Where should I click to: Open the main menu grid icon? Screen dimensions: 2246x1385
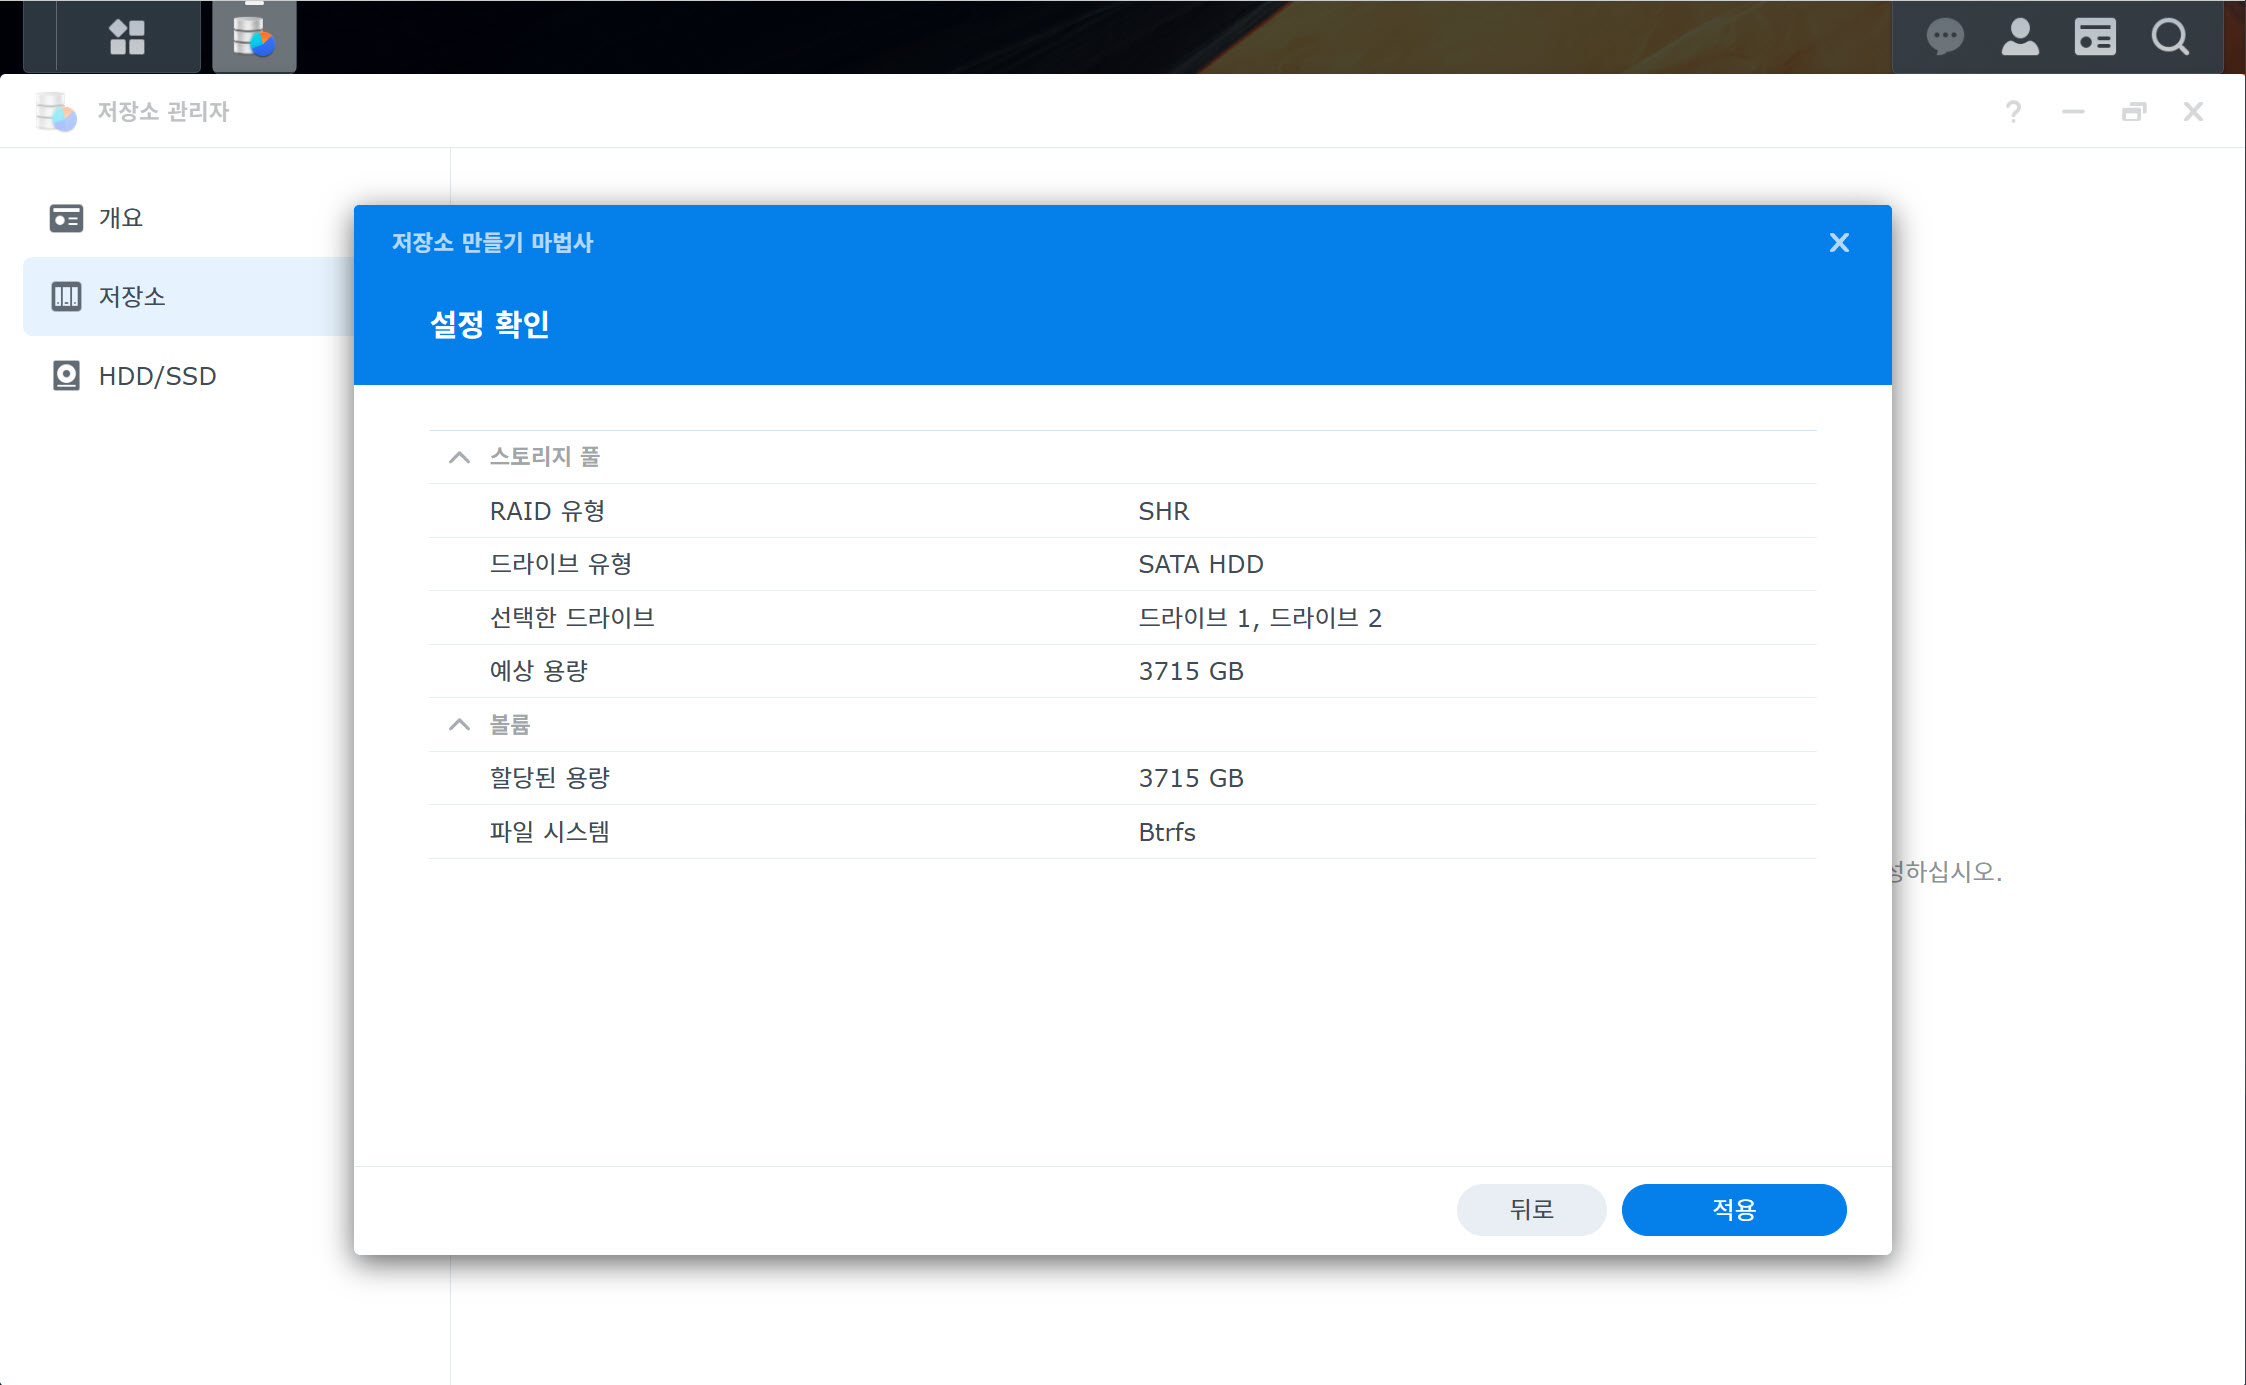(127, 37)
